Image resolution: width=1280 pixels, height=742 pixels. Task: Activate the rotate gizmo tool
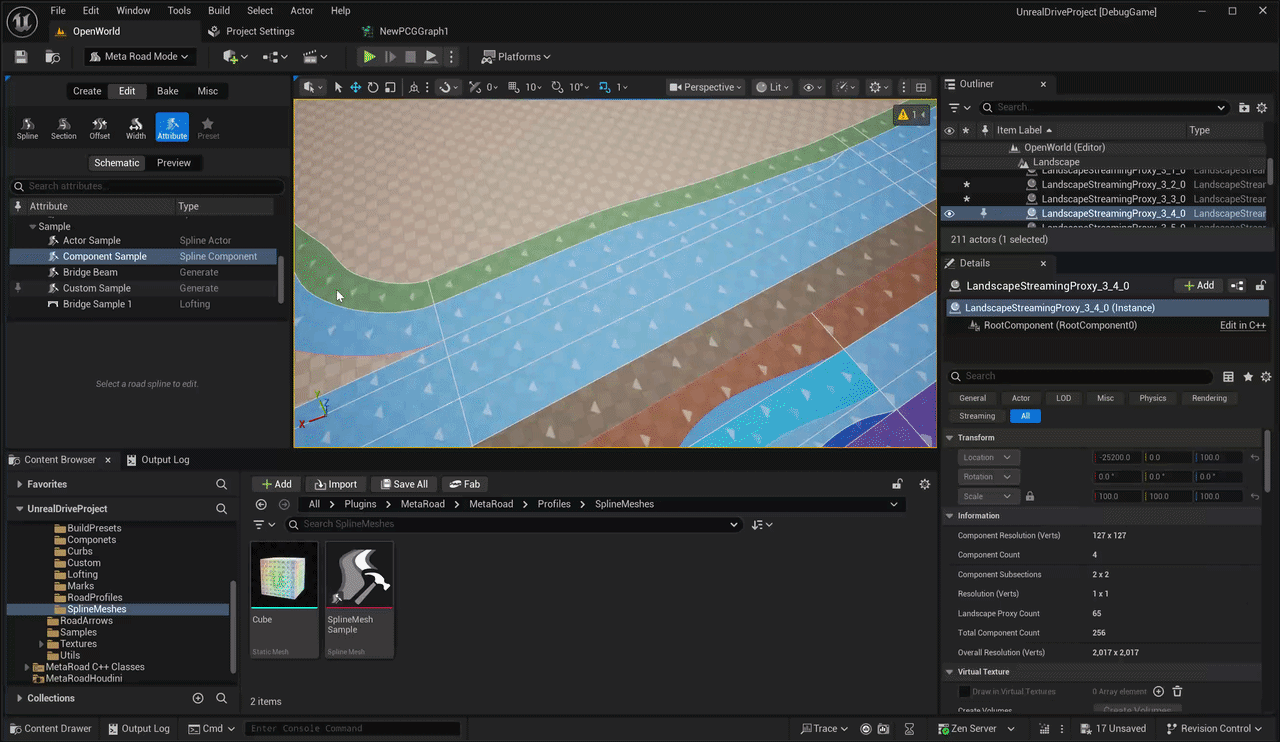tap(373, 87)
